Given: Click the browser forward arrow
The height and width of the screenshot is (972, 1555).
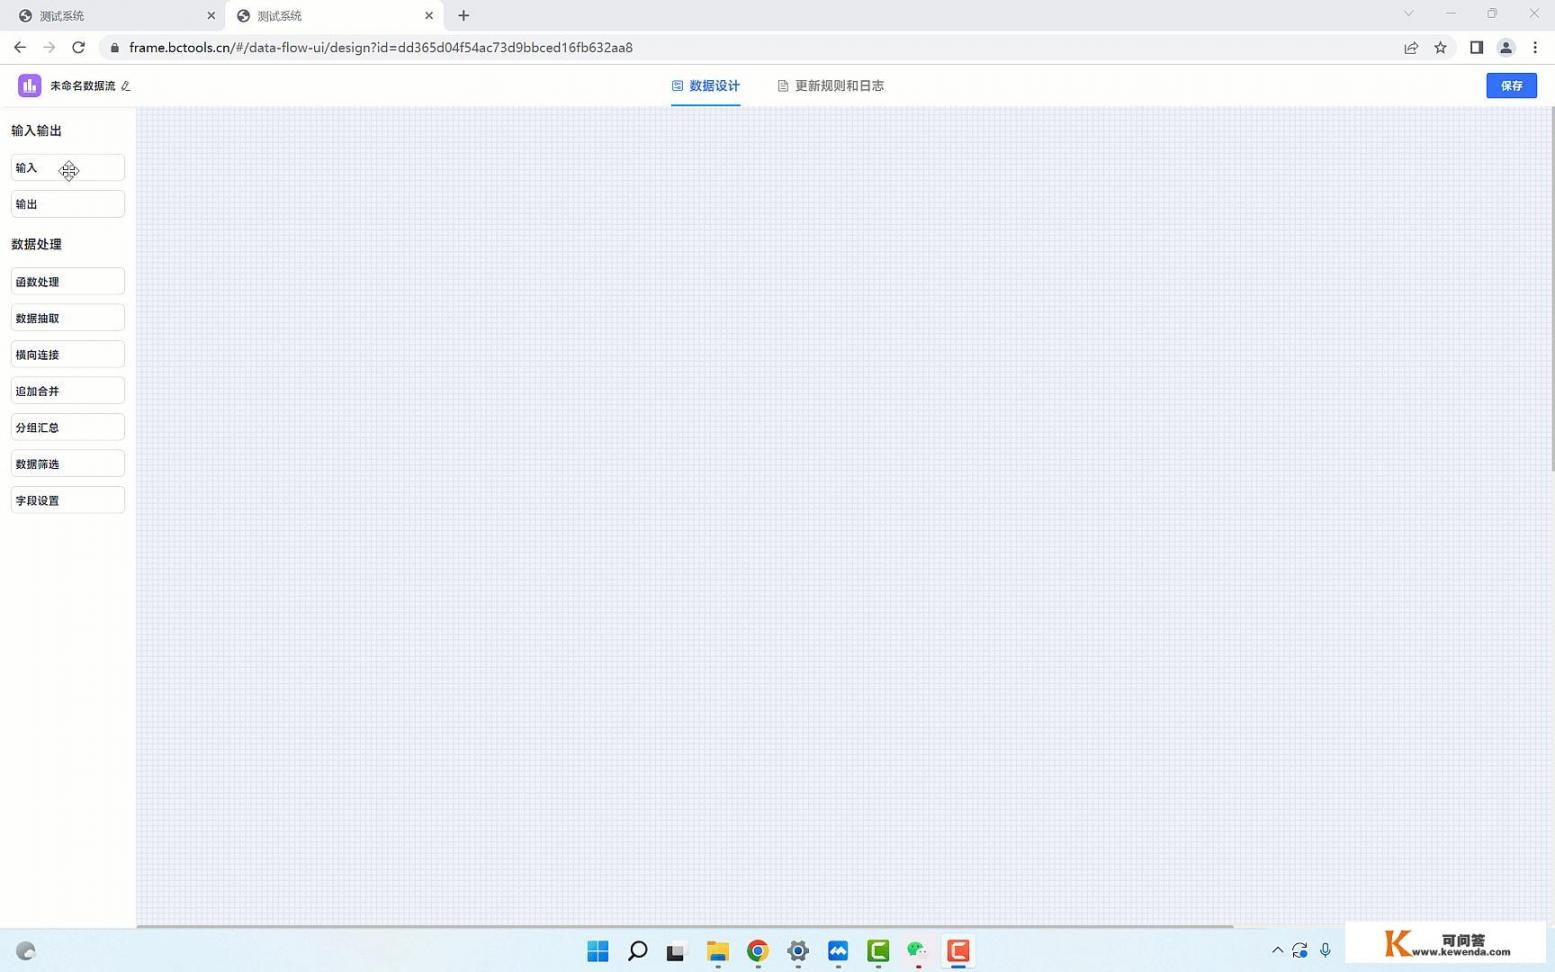Looking at the screenshot, I should tap(49, 47).
